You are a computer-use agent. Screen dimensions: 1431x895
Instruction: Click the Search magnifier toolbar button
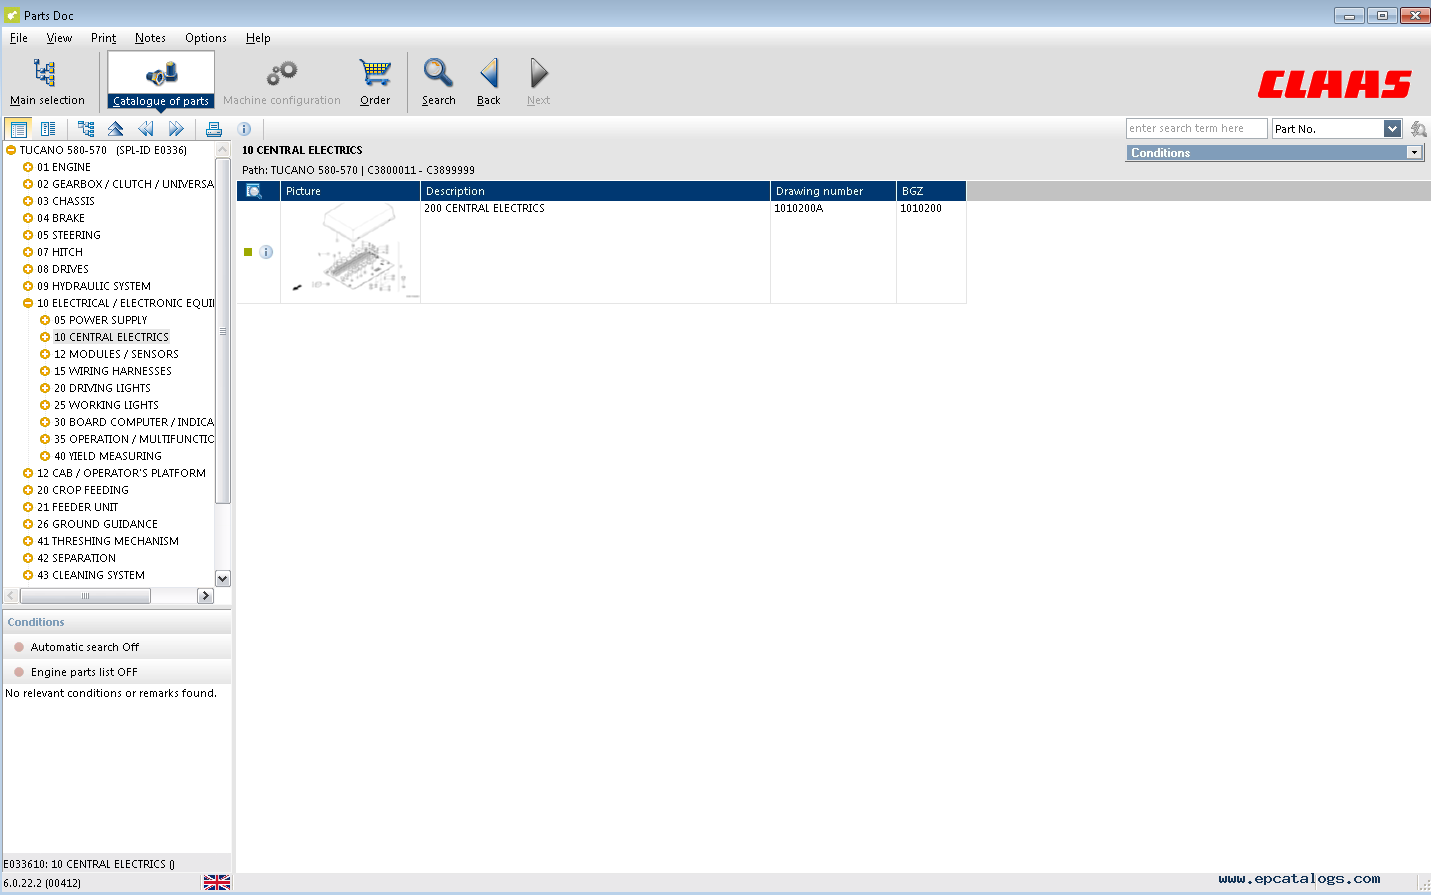[438, 80]
